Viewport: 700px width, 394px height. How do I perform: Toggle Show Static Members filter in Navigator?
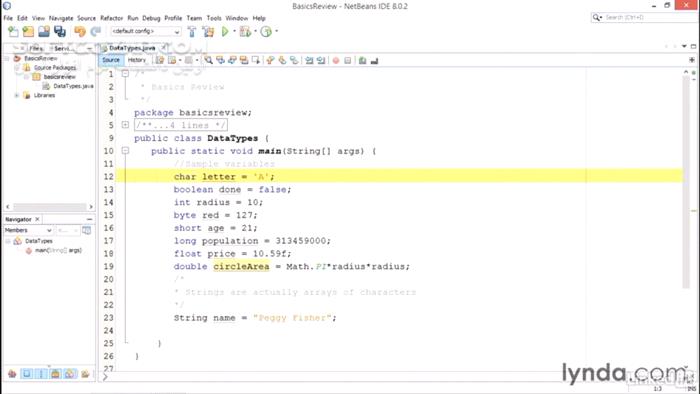point(41,374)
